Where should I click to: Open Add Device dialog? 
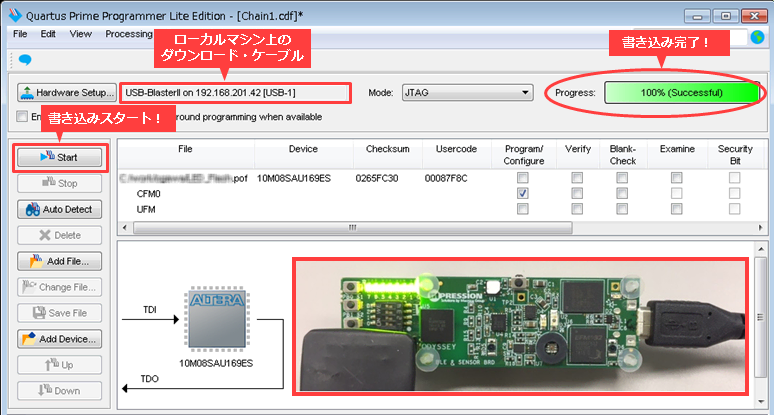[x=60, y=339]
